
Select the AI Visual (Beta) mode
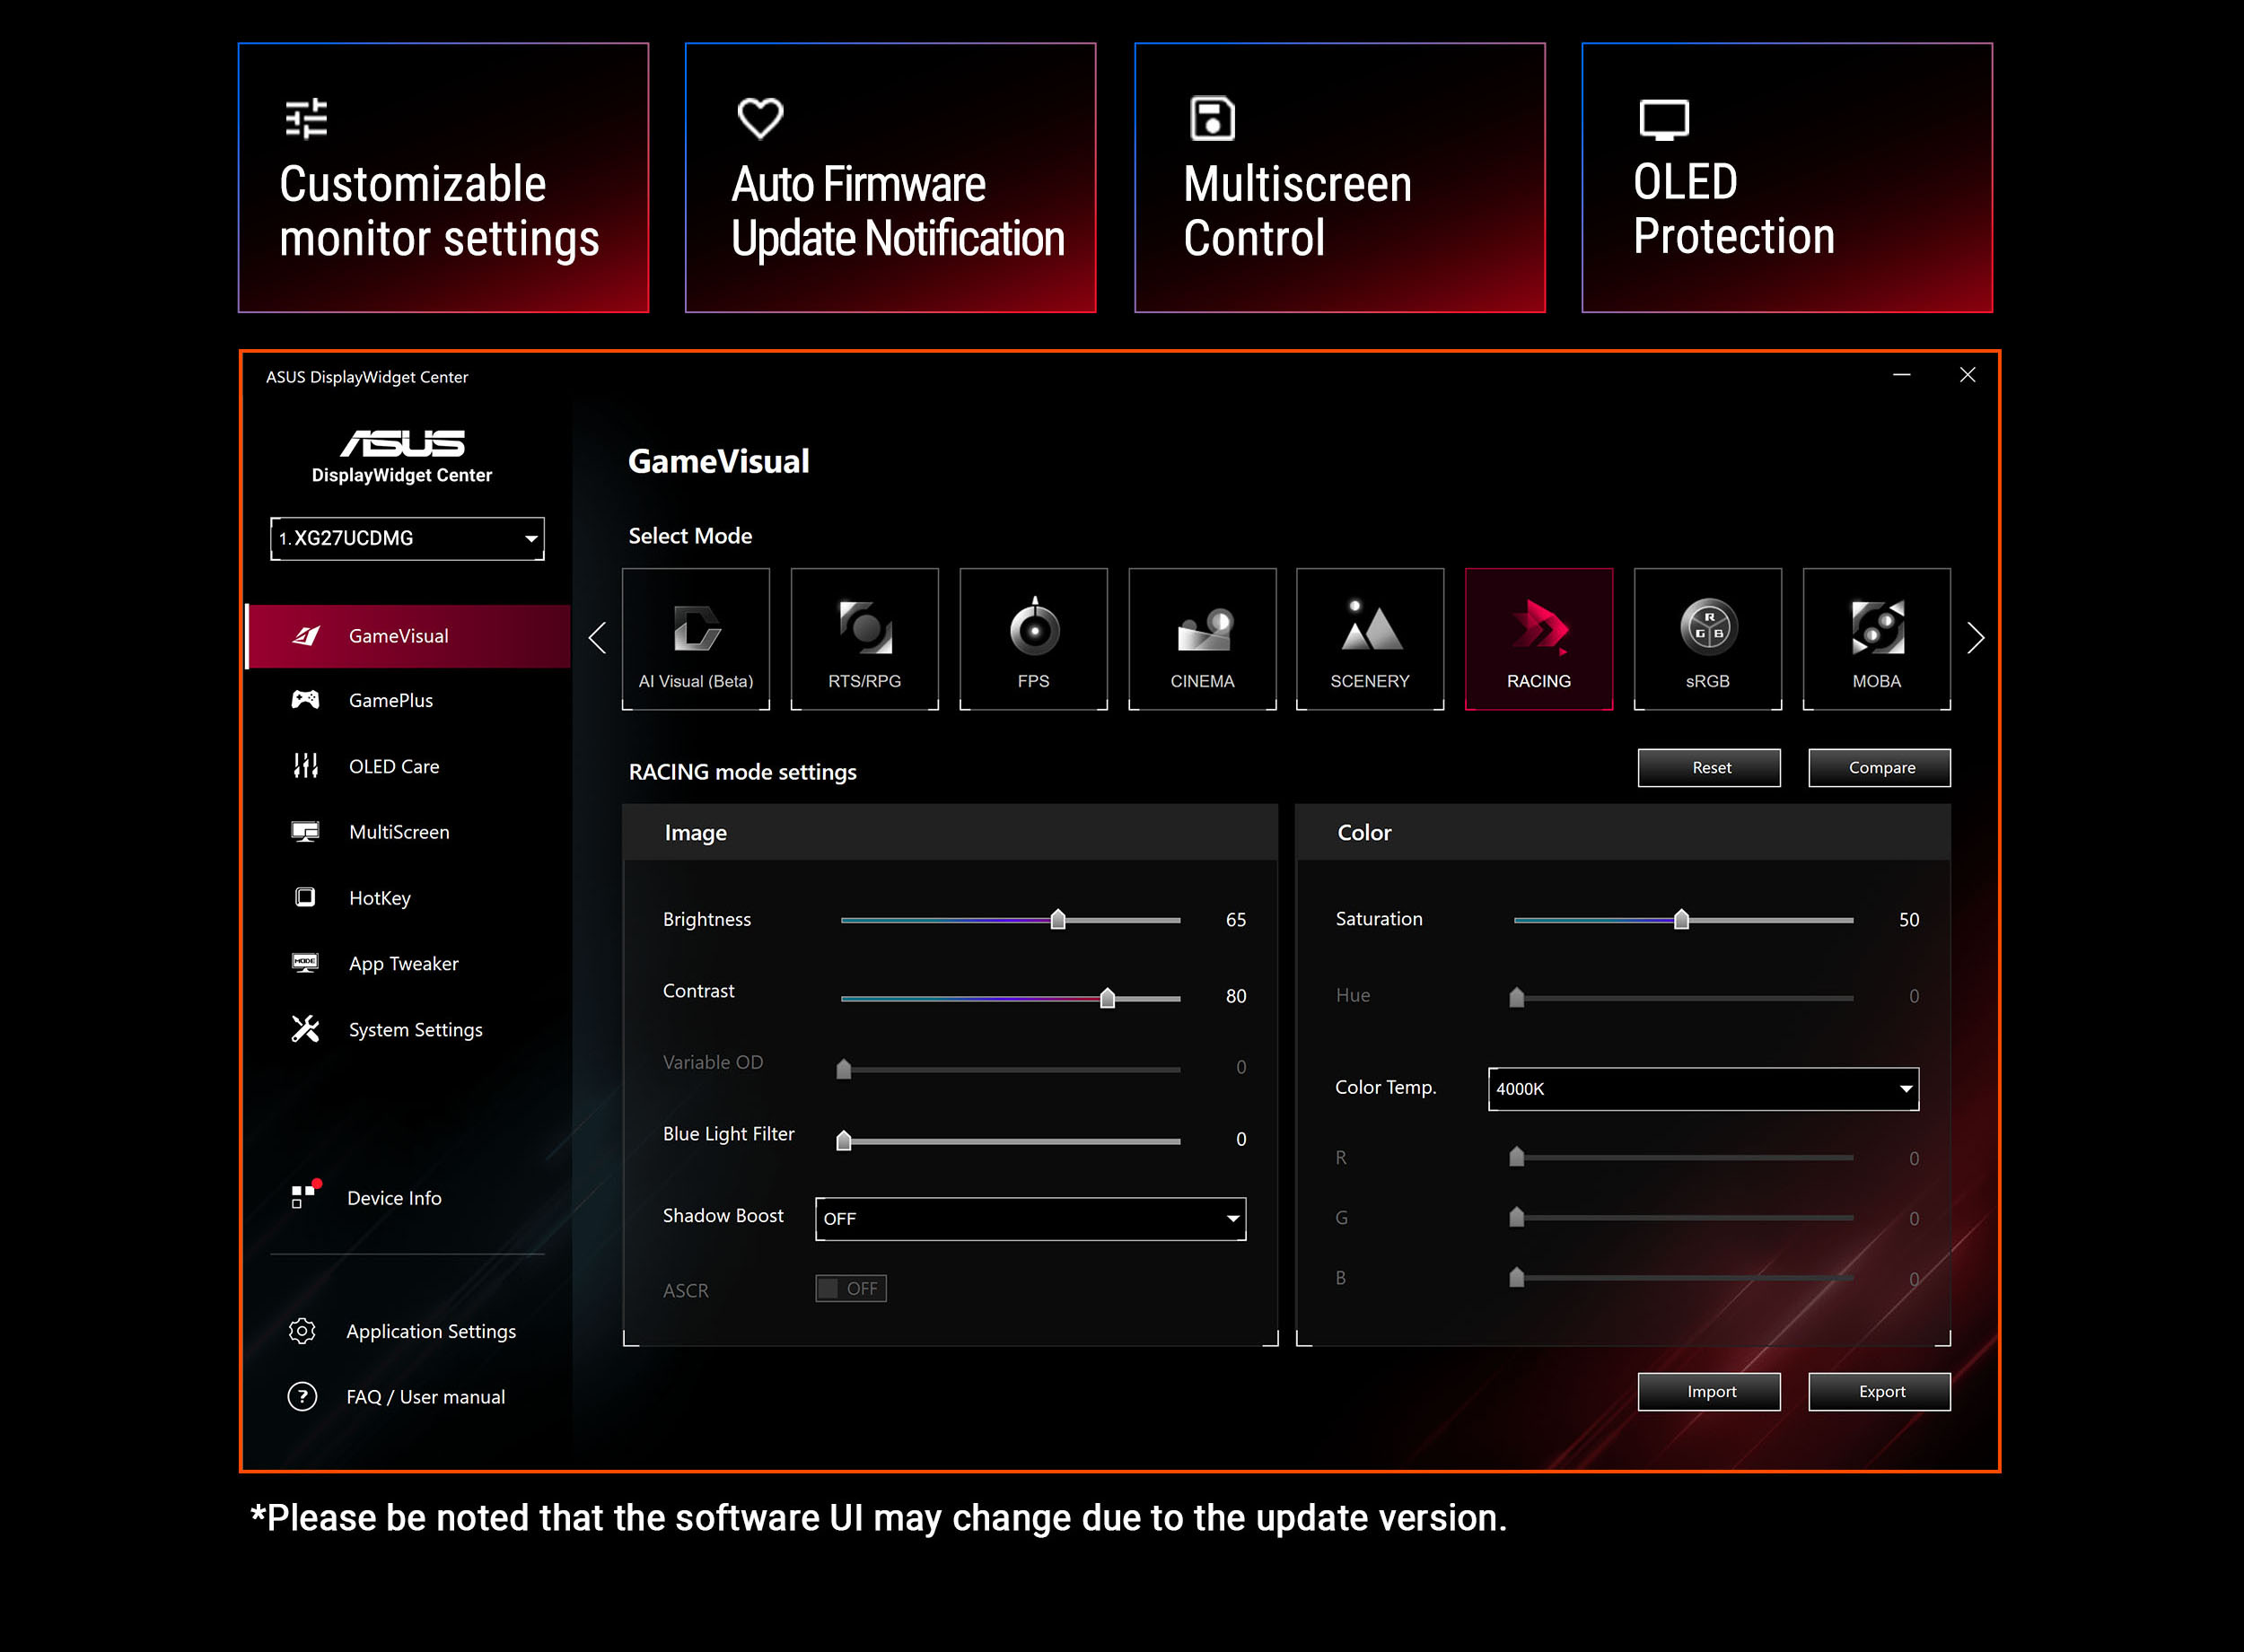pyautogui.click(x=695, y=638)
